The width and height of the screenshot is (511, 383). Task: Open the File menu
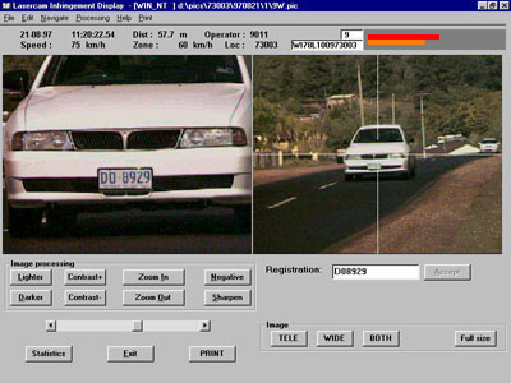point(9,18)
